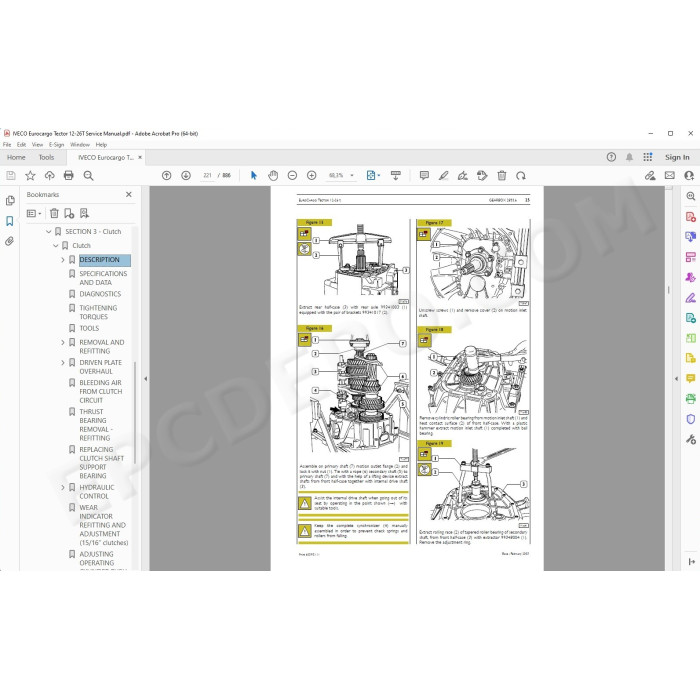Expand DRIVEN PLATE OVERHAUL bookmark
700x700 pixels.
pyautogui.click(x=63, y=362)
